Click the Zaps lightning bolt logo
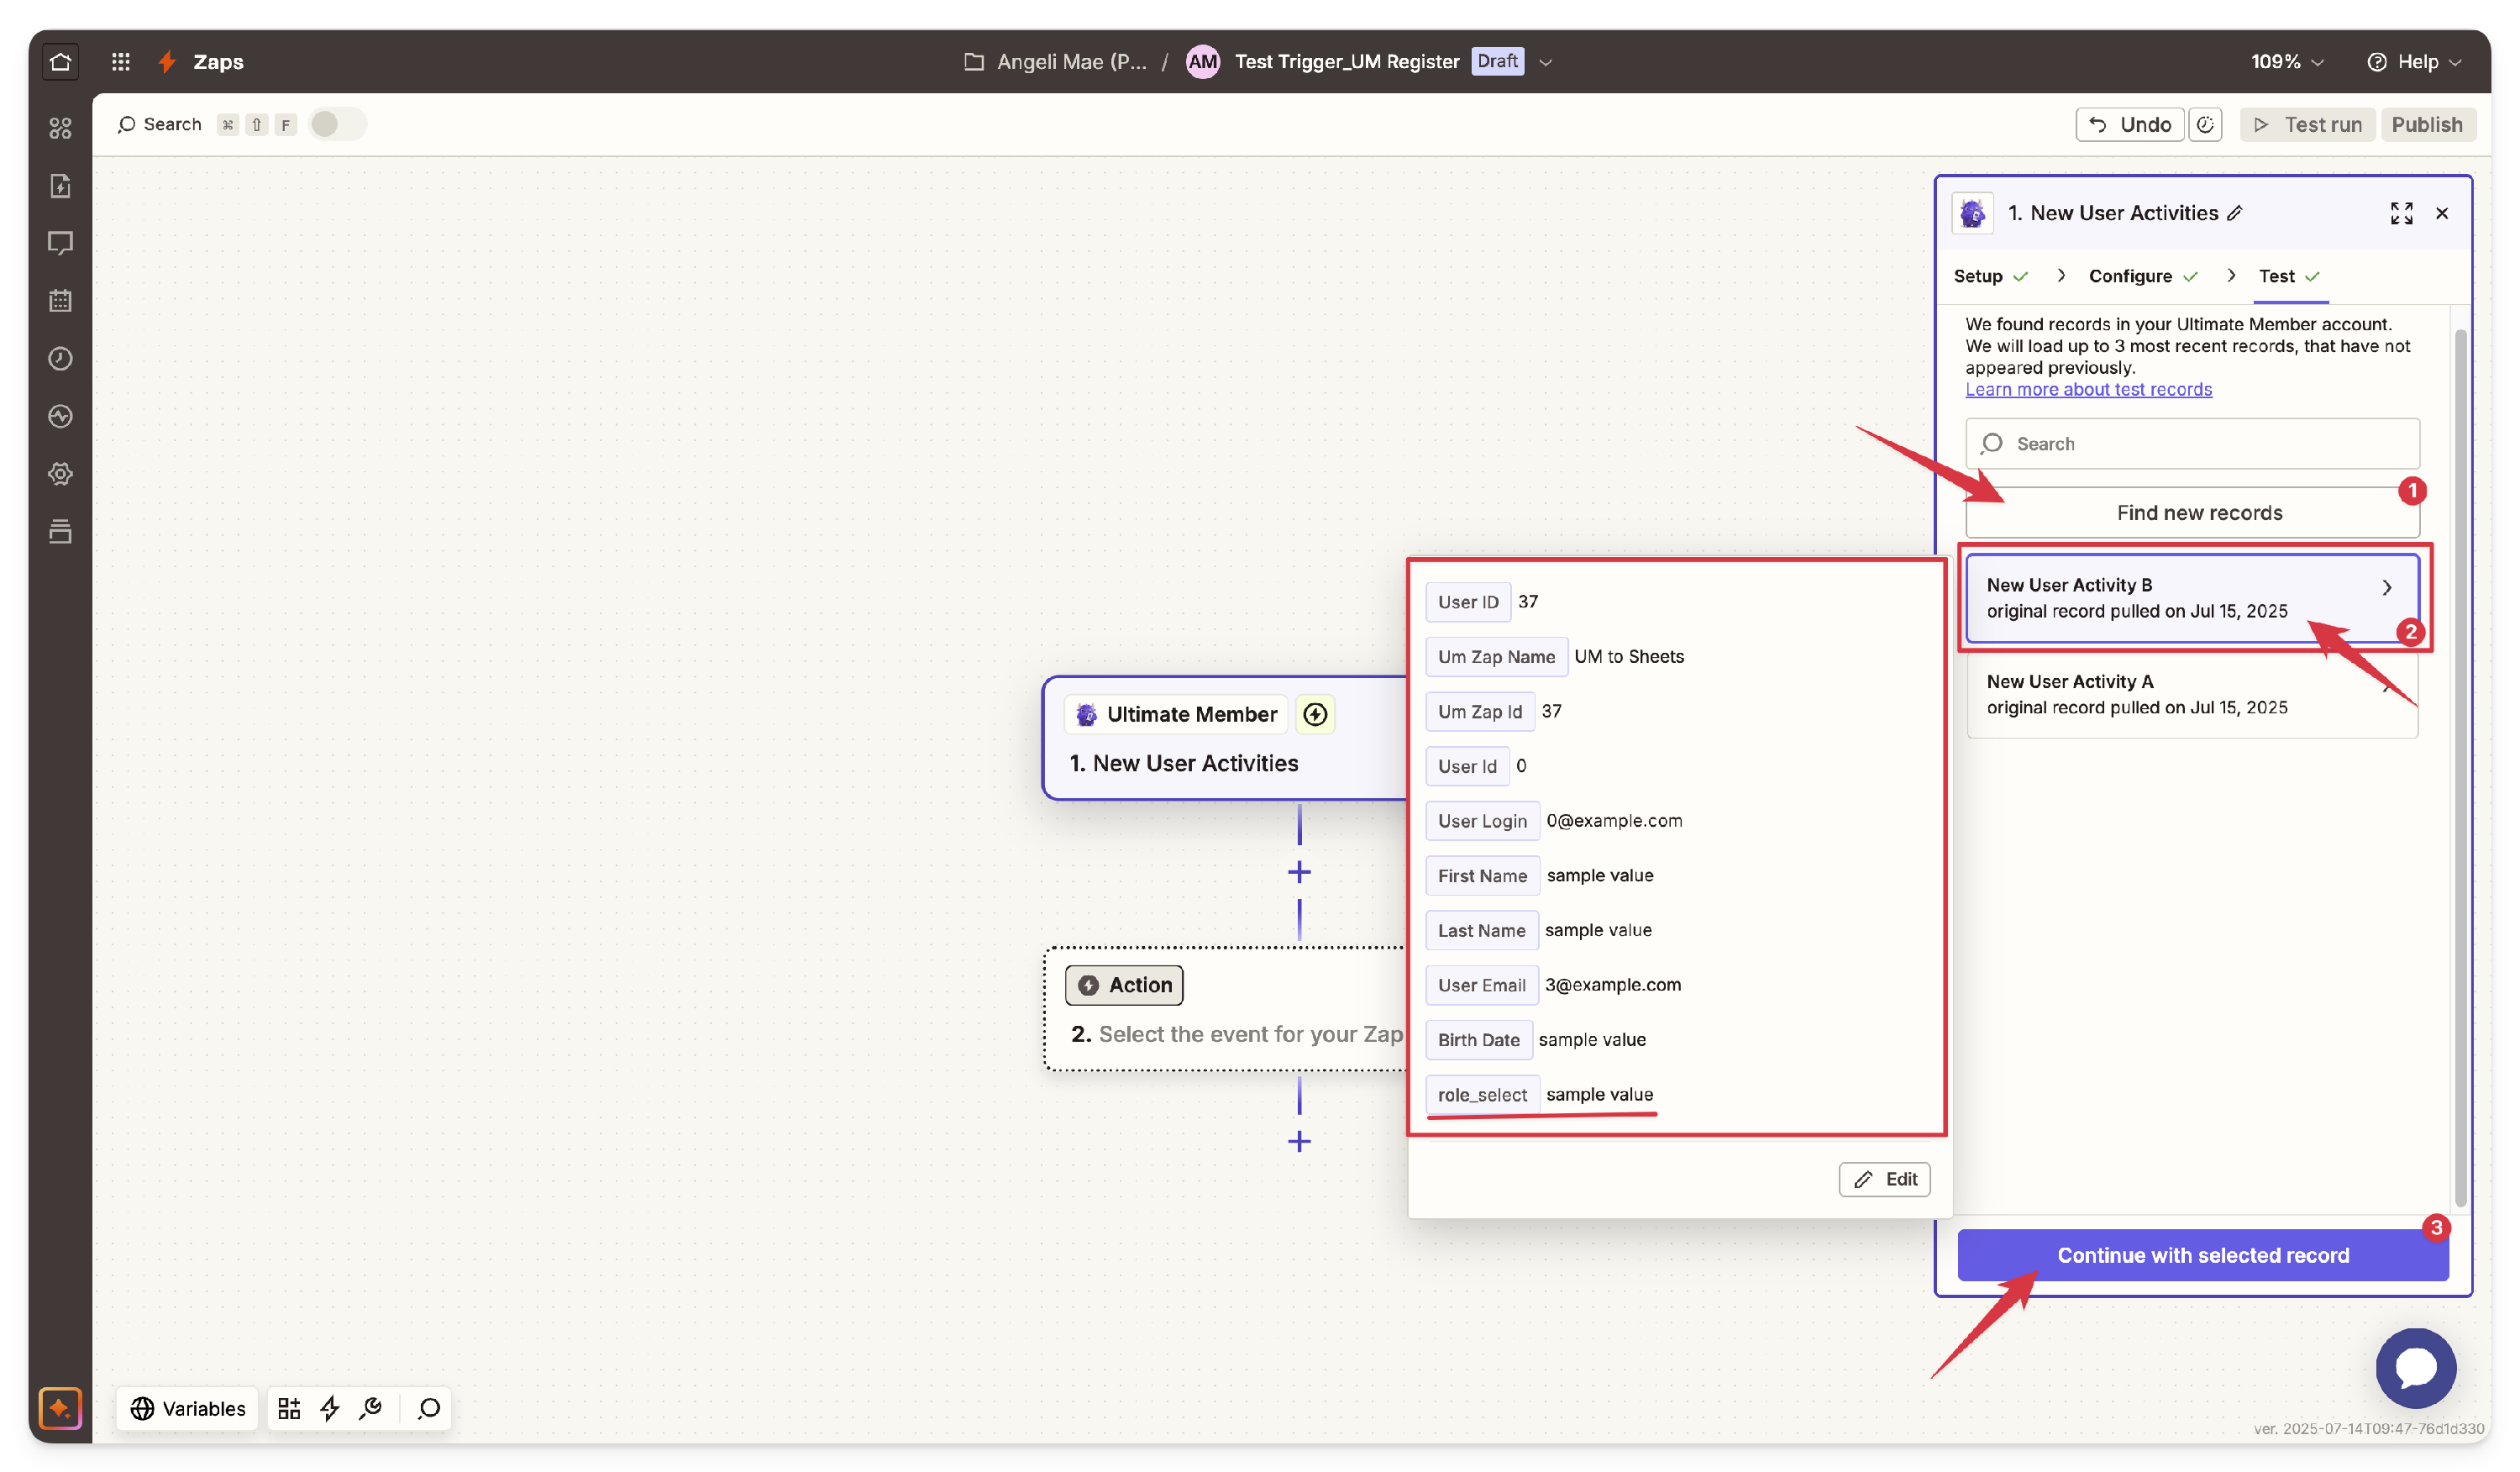This screenshot has height=1472, width=2520. point(167,62)
